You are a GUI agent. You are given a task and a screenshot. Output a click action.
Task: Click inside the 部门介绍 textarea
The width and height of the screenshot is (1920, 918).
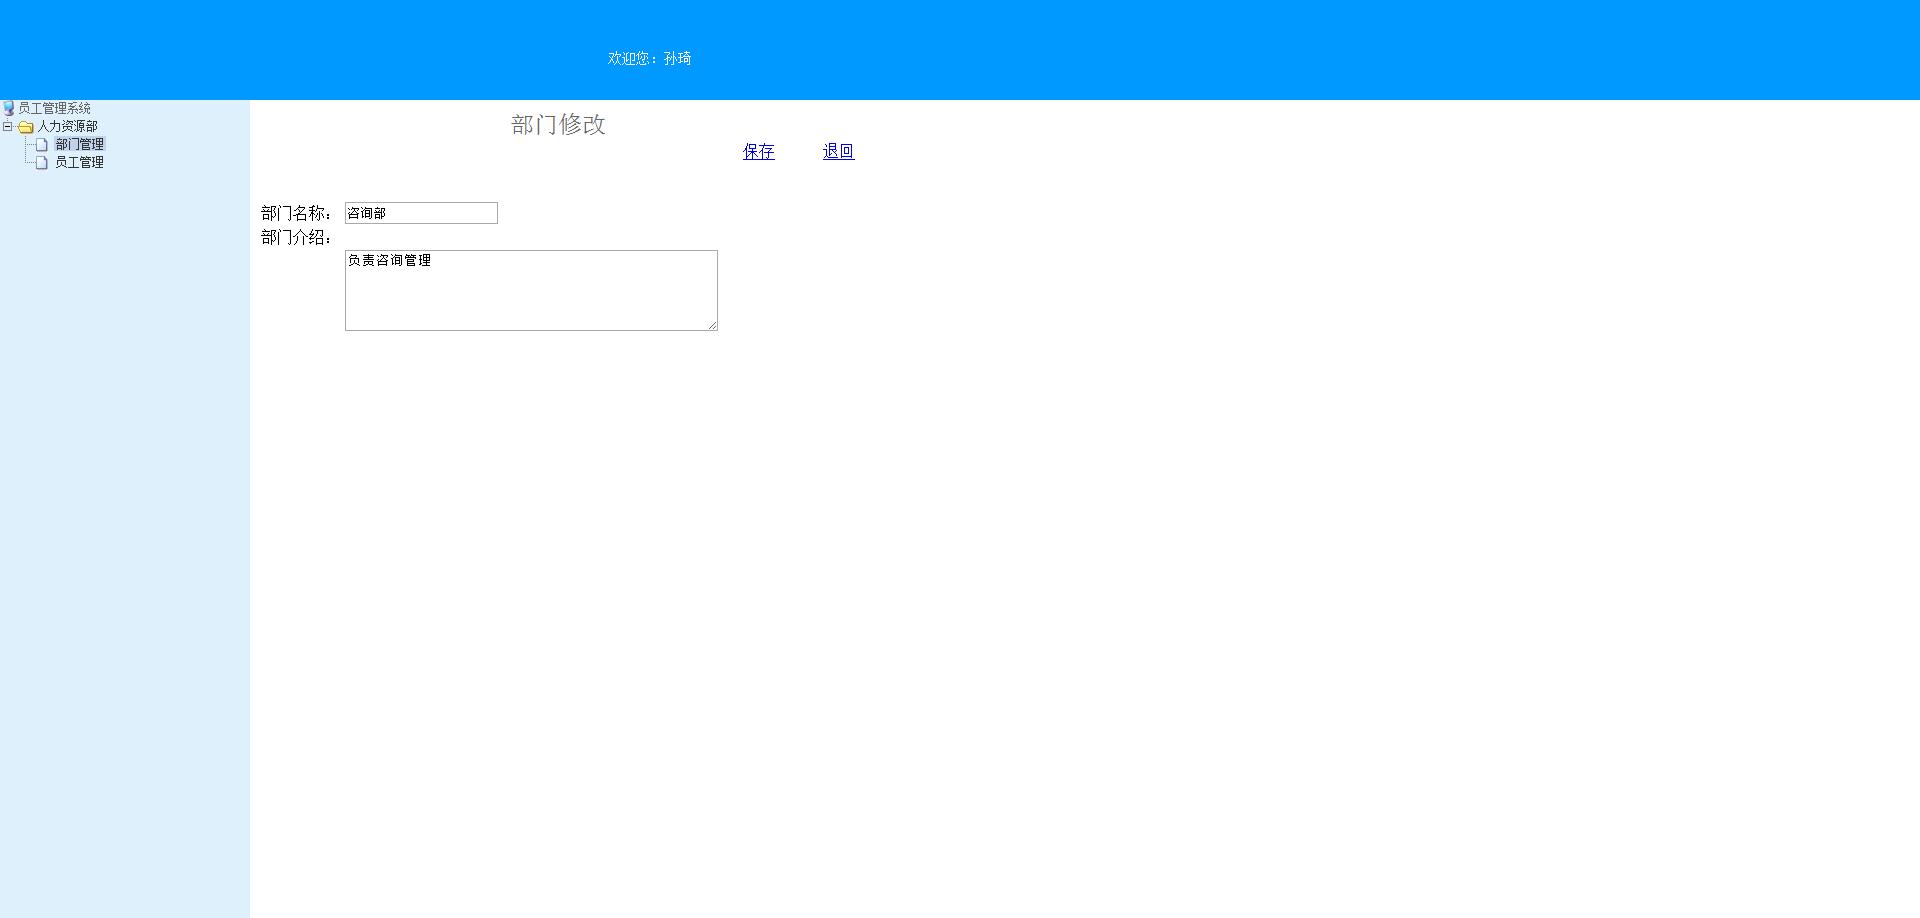[530, 290]
